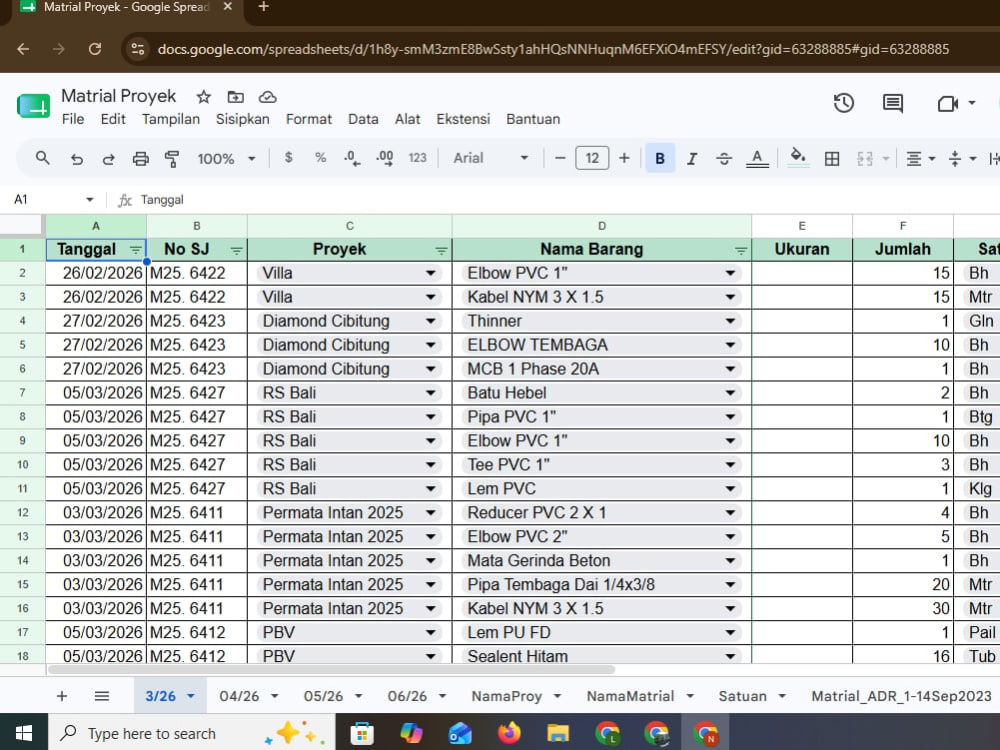This screenshot has width=1000, height=750.
Task: Show all sheets list icon
Action: [x=102, y=696]
